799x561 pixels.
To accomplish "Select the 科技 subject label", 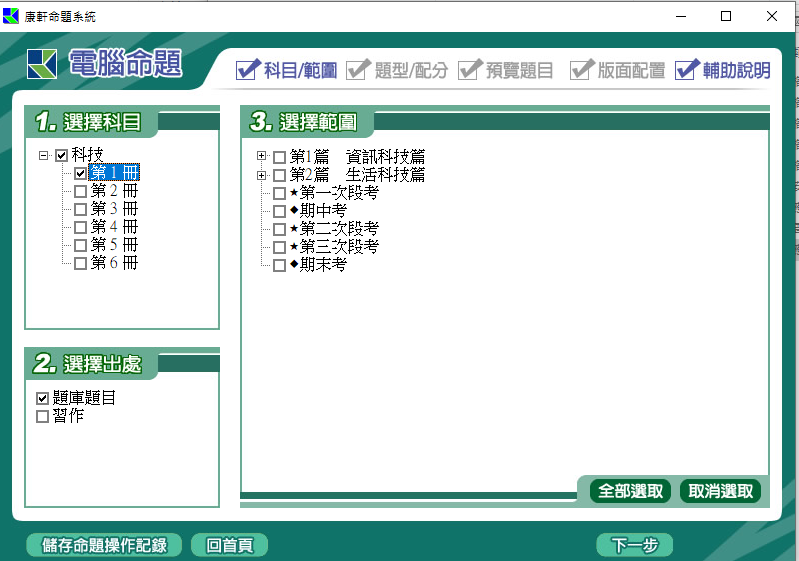I will [x=87, y=154].
